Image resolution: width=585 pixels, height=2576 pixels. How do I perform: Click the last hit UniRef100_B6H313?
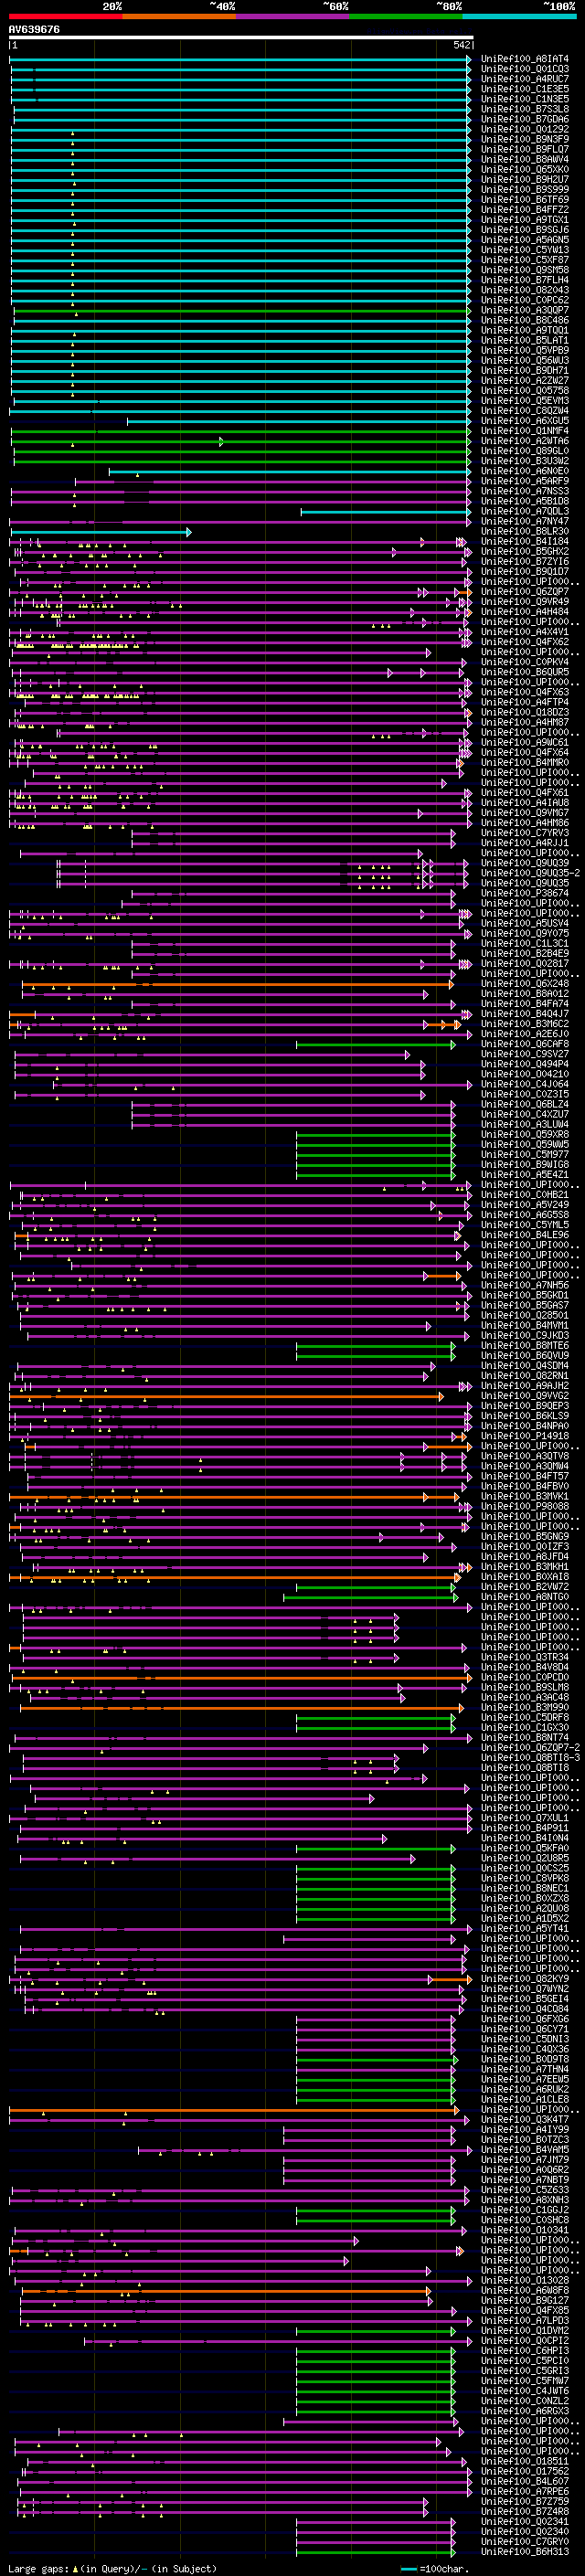(x=524, y=2552)
